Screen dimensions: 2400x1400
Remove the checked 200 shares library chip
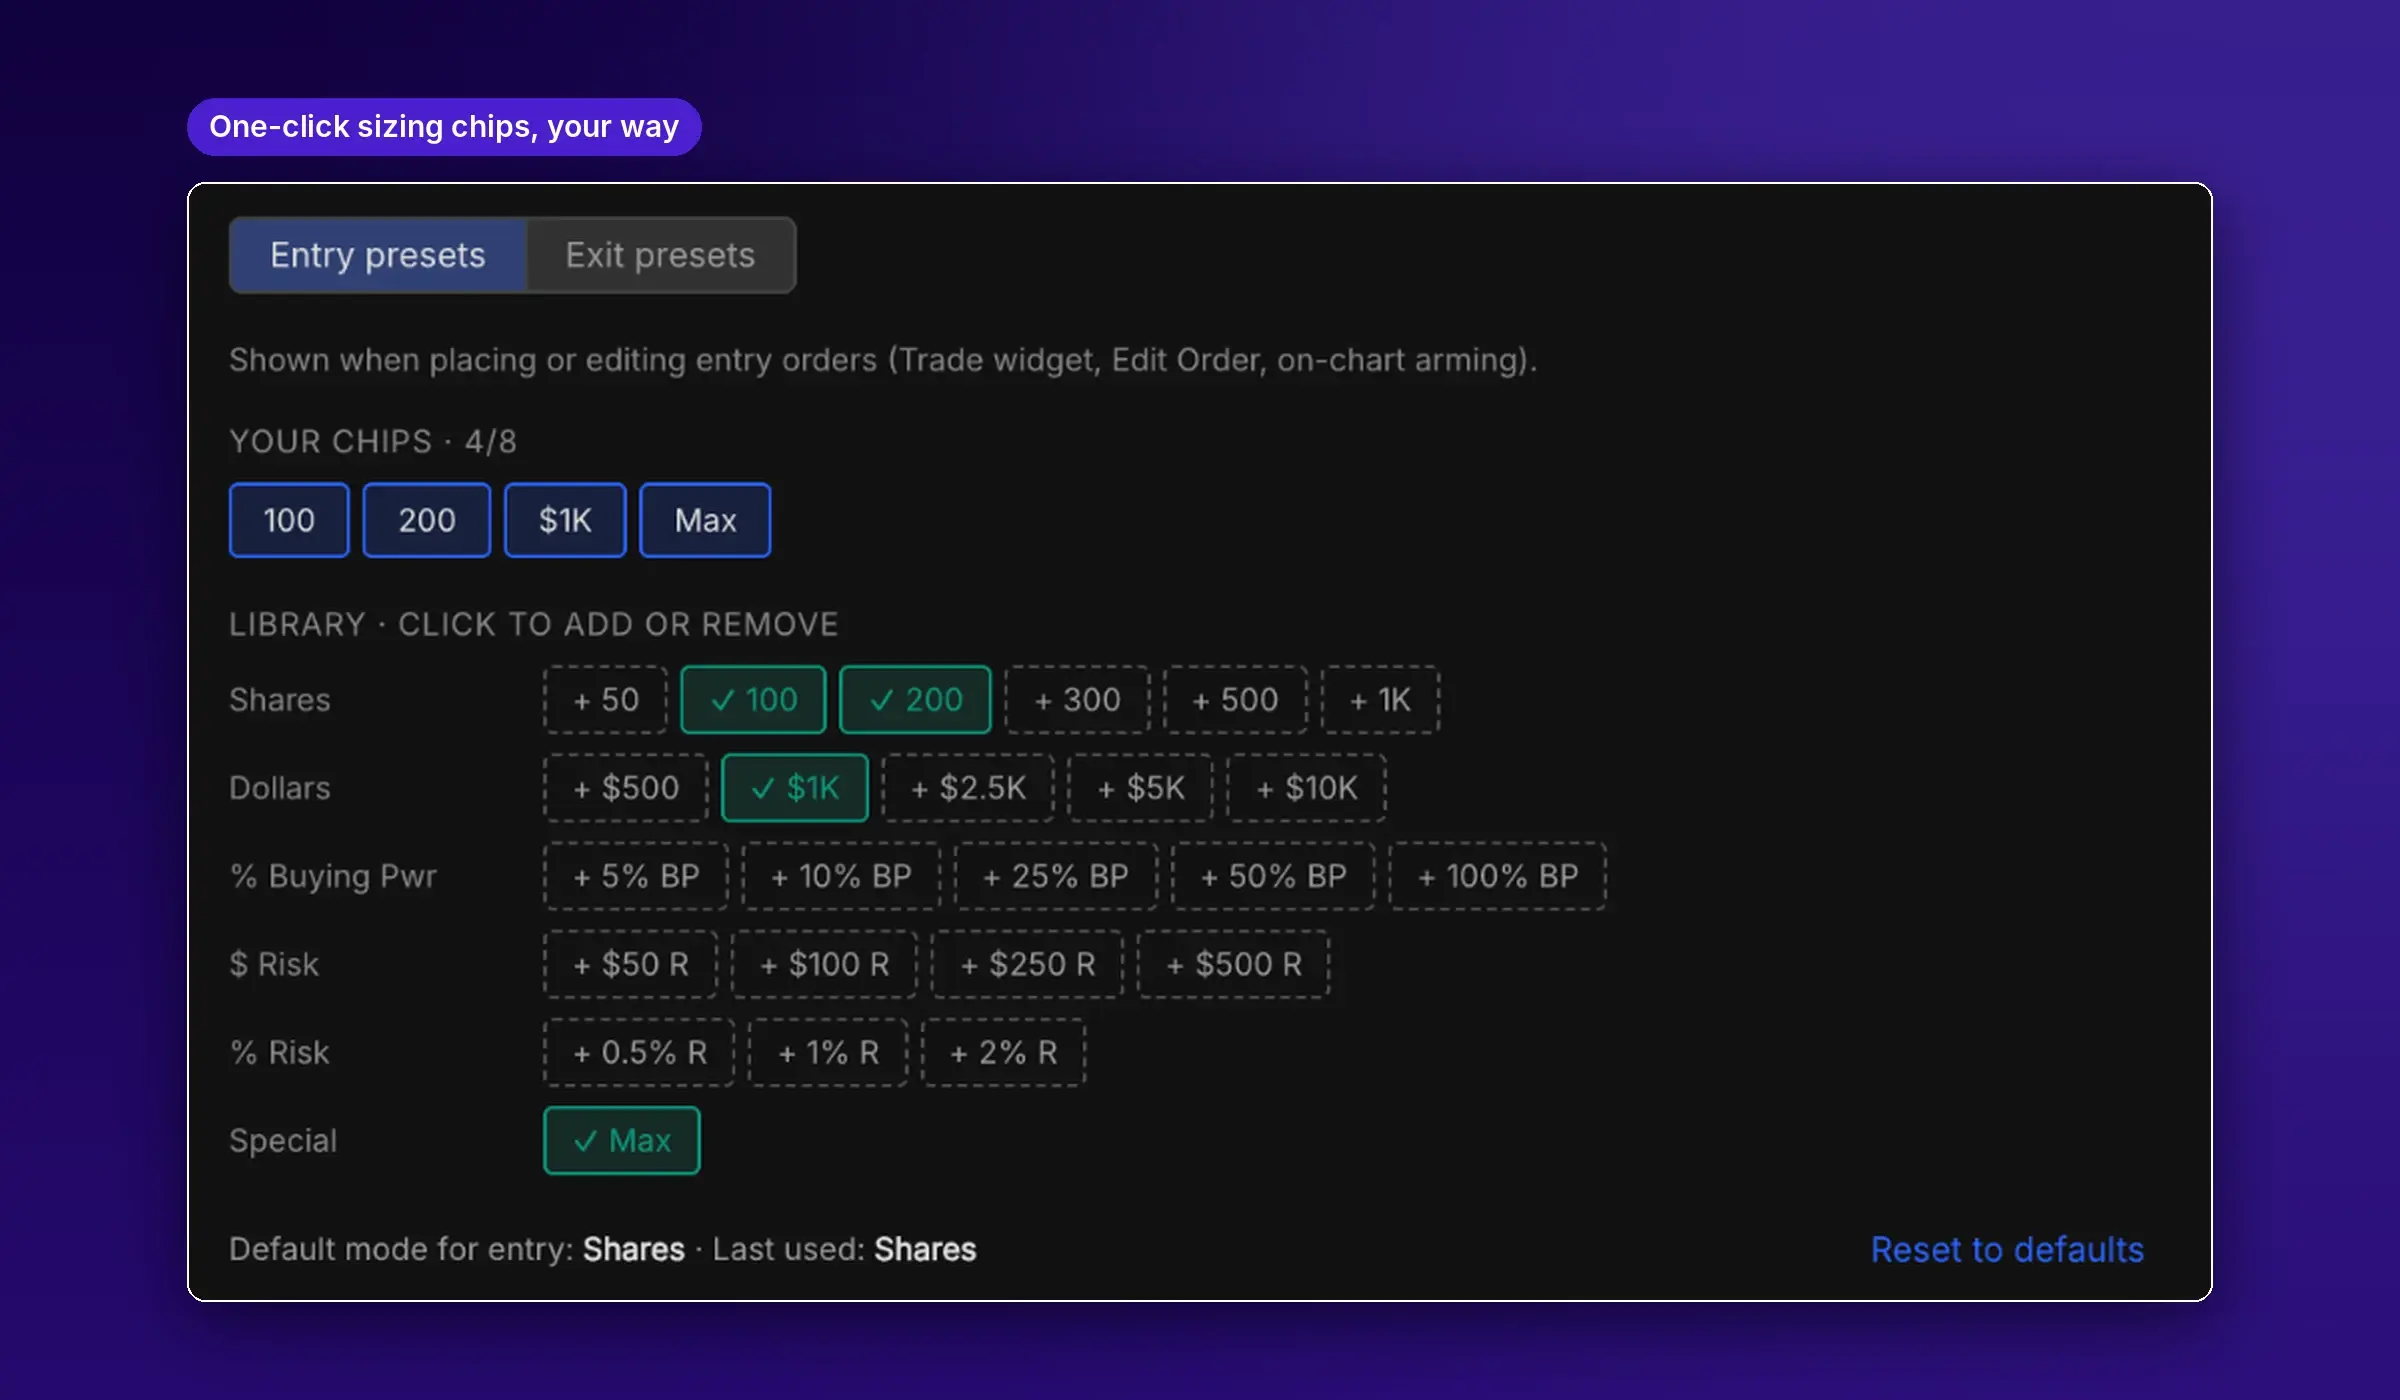point(916,700)
